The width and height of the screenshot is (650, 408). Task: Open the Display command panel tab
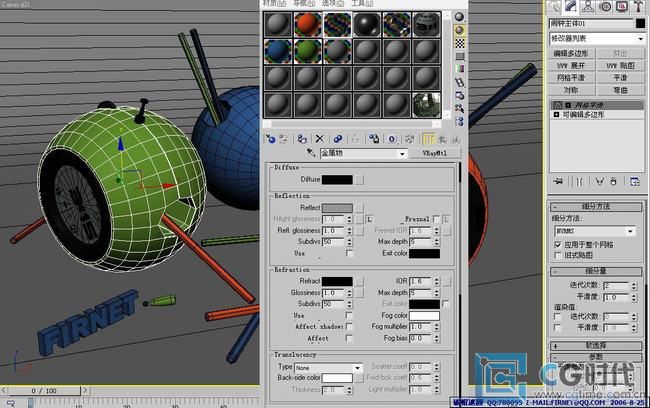[622, 6]
